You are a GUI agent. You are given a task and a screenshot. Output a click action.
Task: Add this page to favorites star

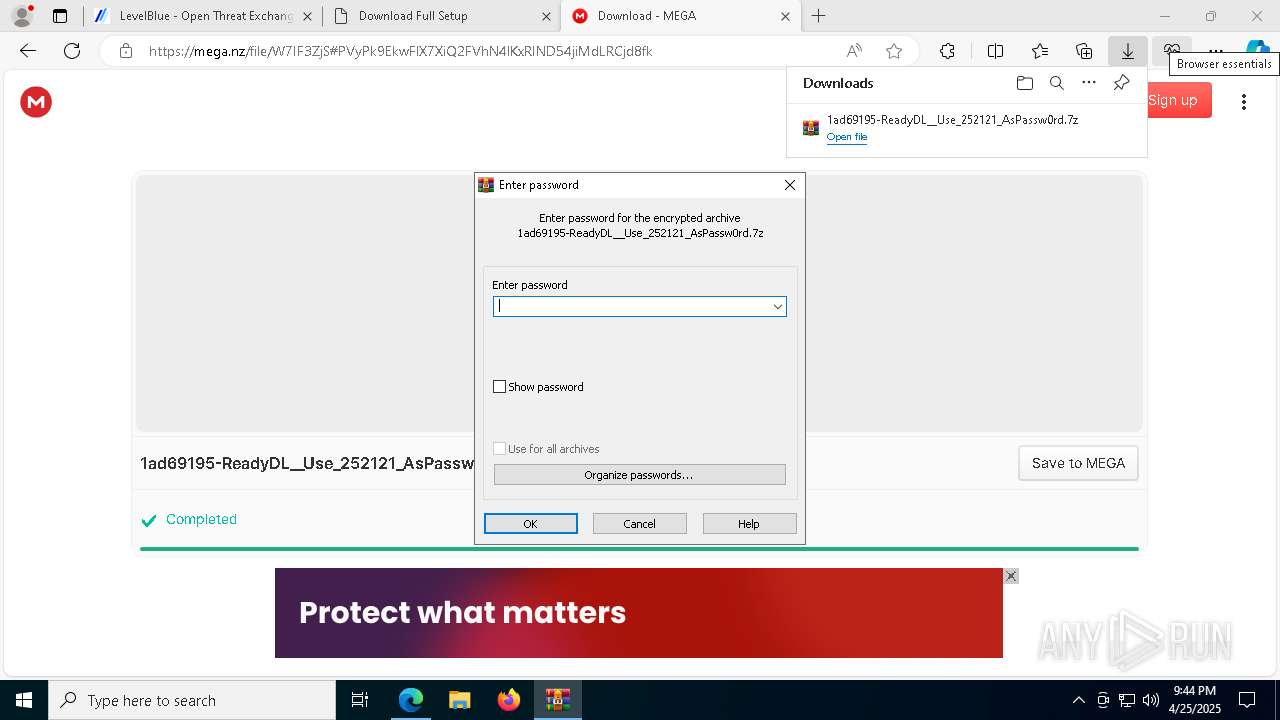coord(894,51)
